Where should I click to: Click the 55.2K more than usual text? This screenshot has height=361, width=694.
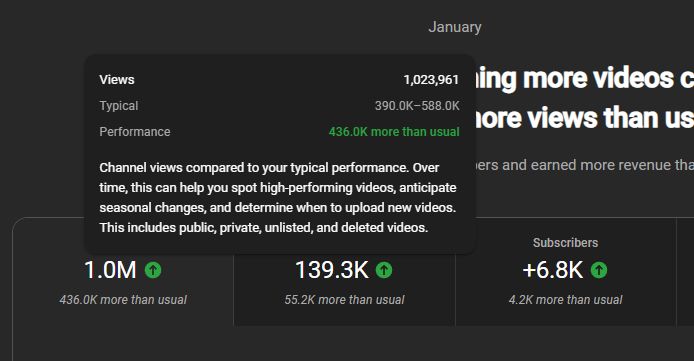click(344, 300)
